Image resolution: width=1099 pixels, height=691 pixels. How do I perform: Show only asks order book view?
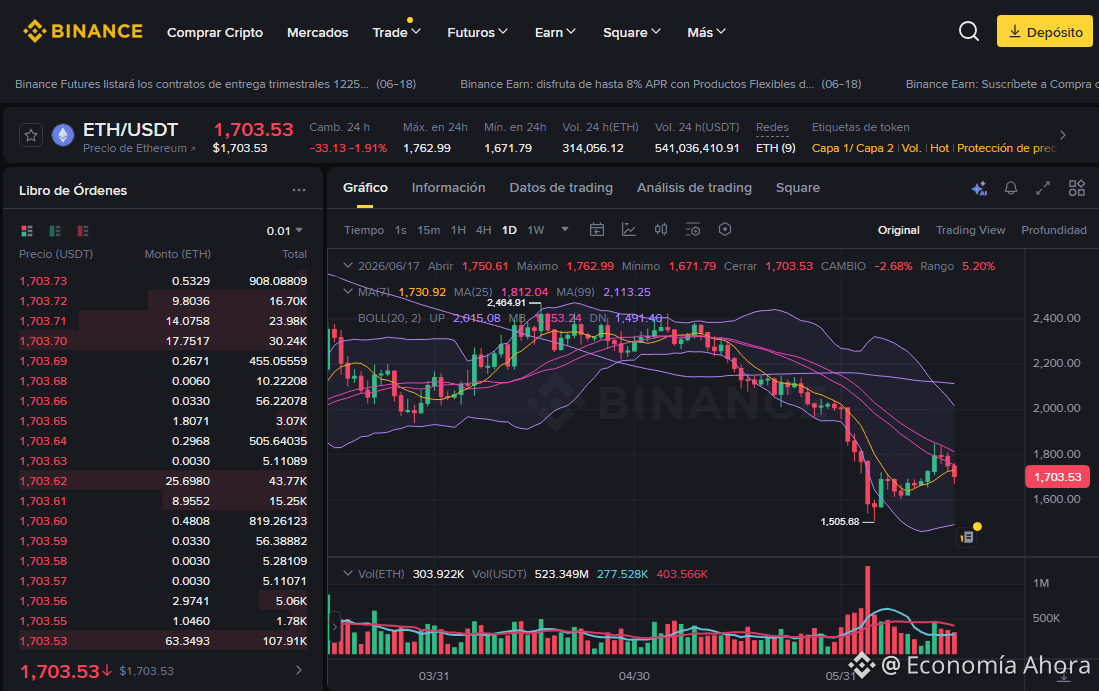click(x=83, y=231)
